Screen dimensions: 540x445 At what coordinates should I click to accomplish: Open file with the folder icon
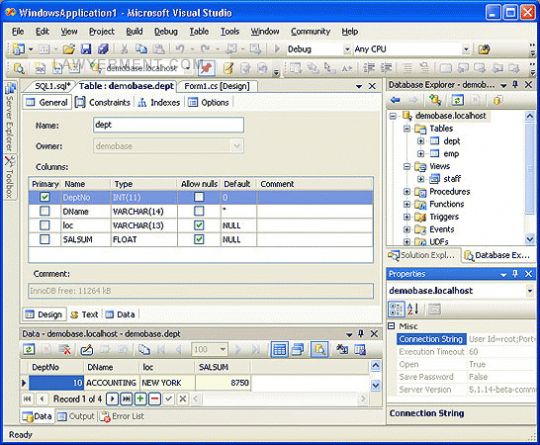point(69,49)
